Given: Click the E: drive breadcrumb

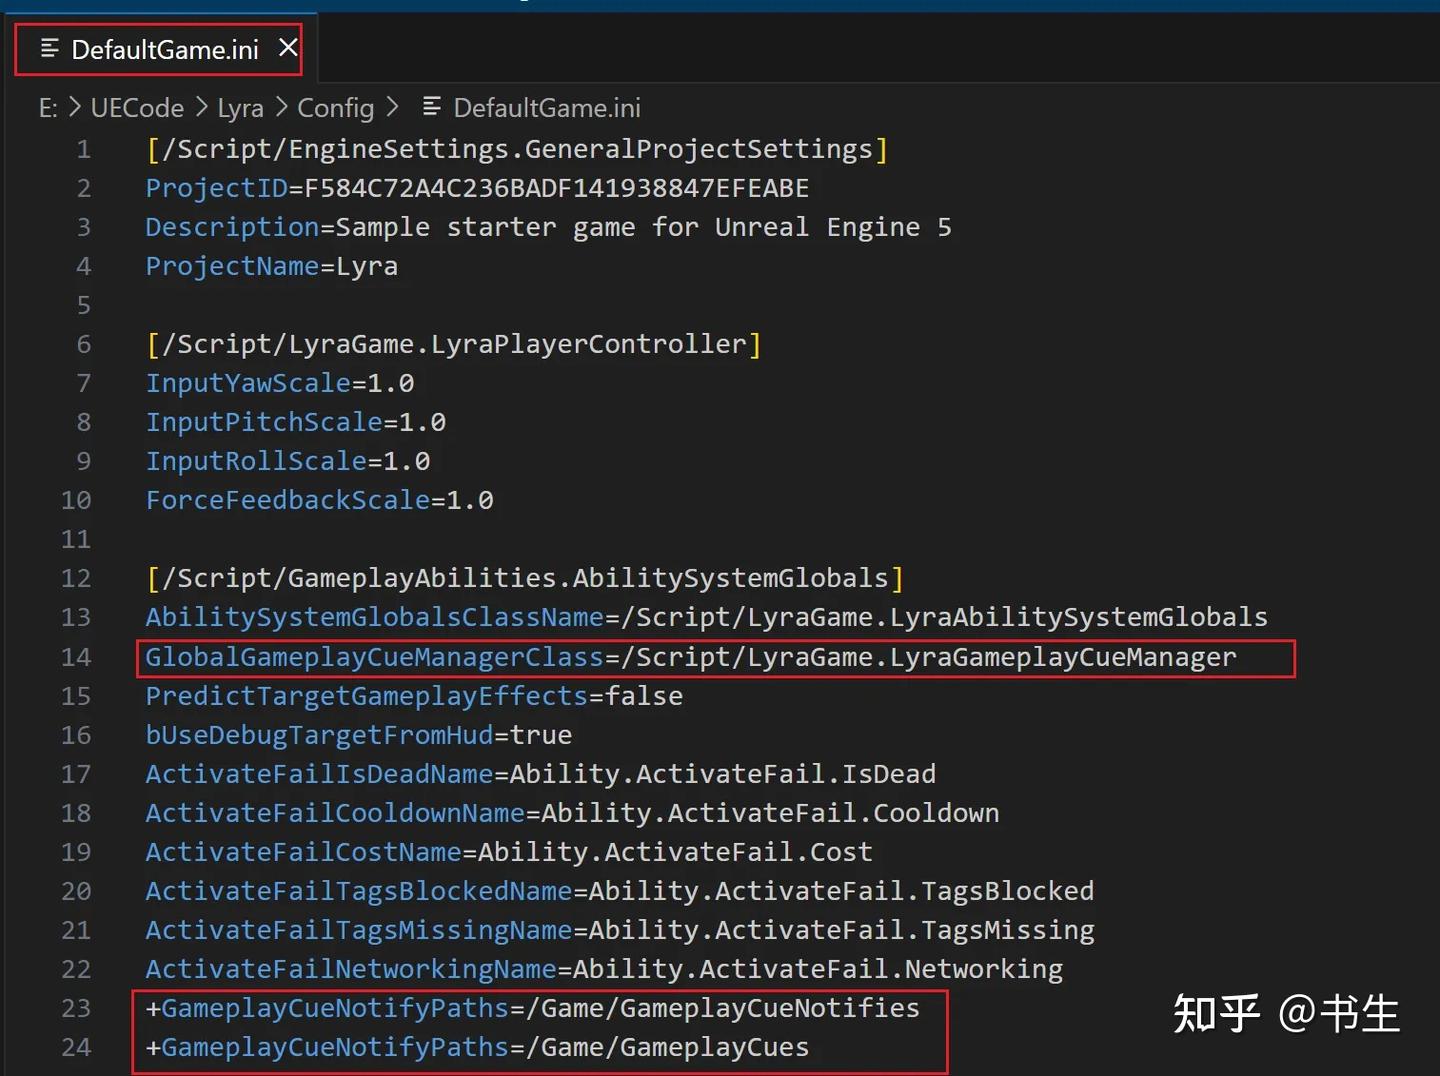Looking at the screenshot, I should [x=48, y=108].
